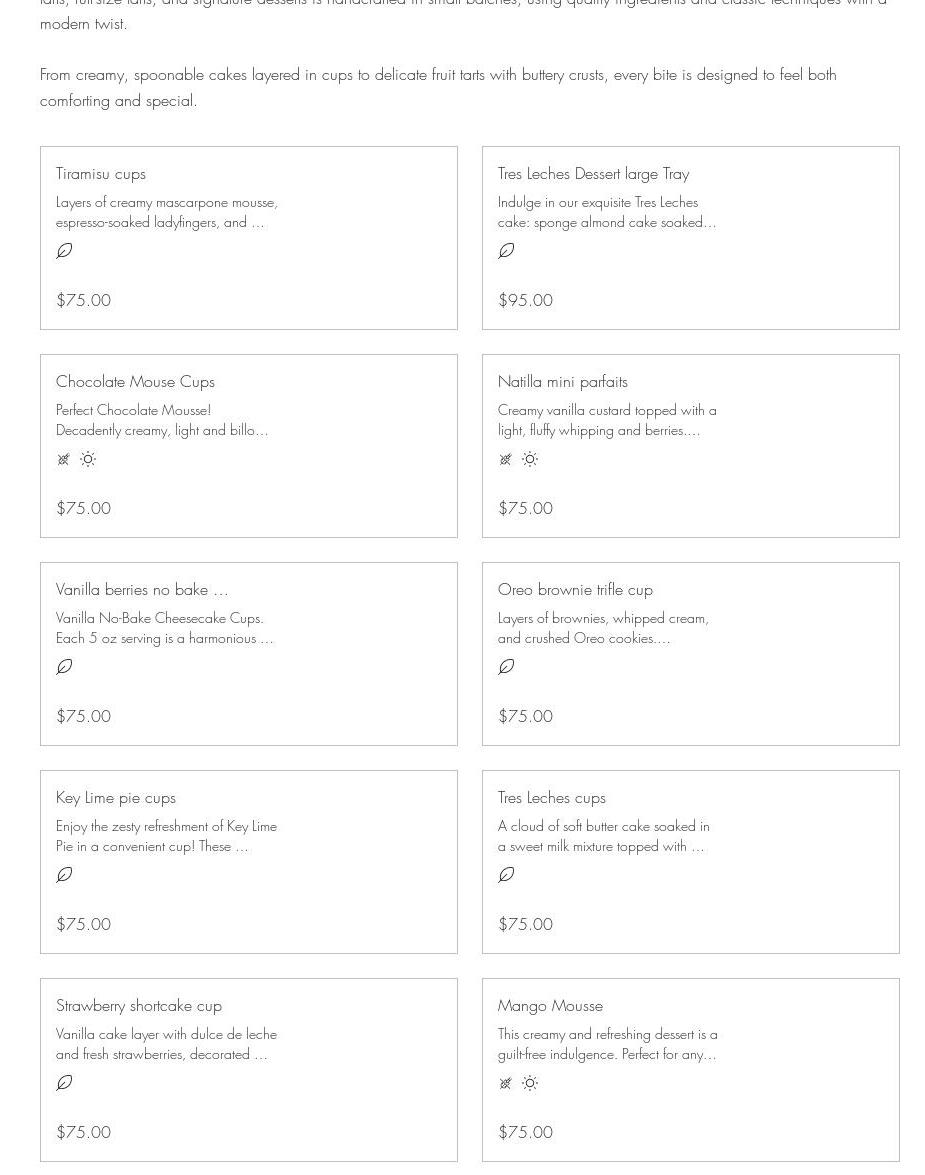Click the sun icon on Mango Mousse
The height and width of the screenshot is (1175, 925).
point(530,1083)
